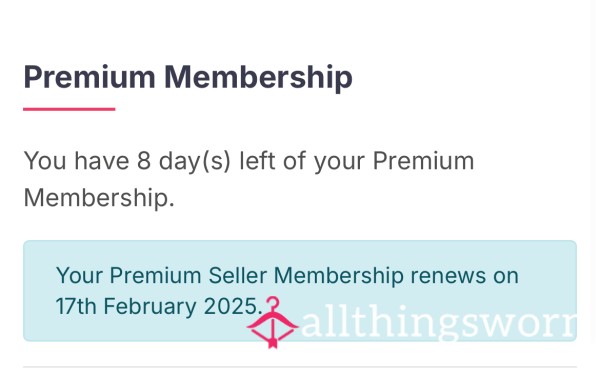Click the word 'Premium' in the heading
This screenshot has width=600, height=377.
[x=90, y=77]
